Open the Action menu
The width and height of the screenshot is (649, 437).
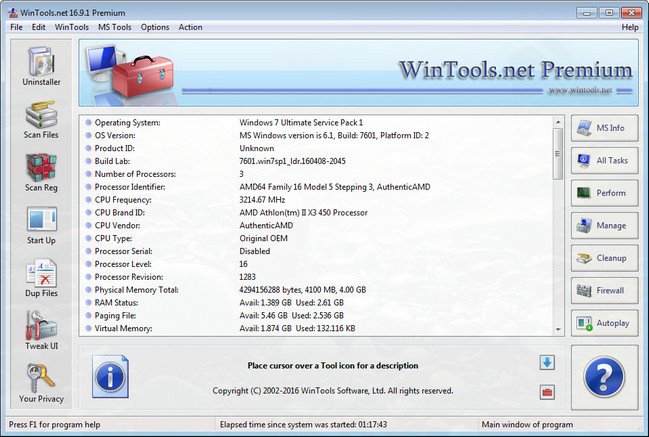point(190,27)
